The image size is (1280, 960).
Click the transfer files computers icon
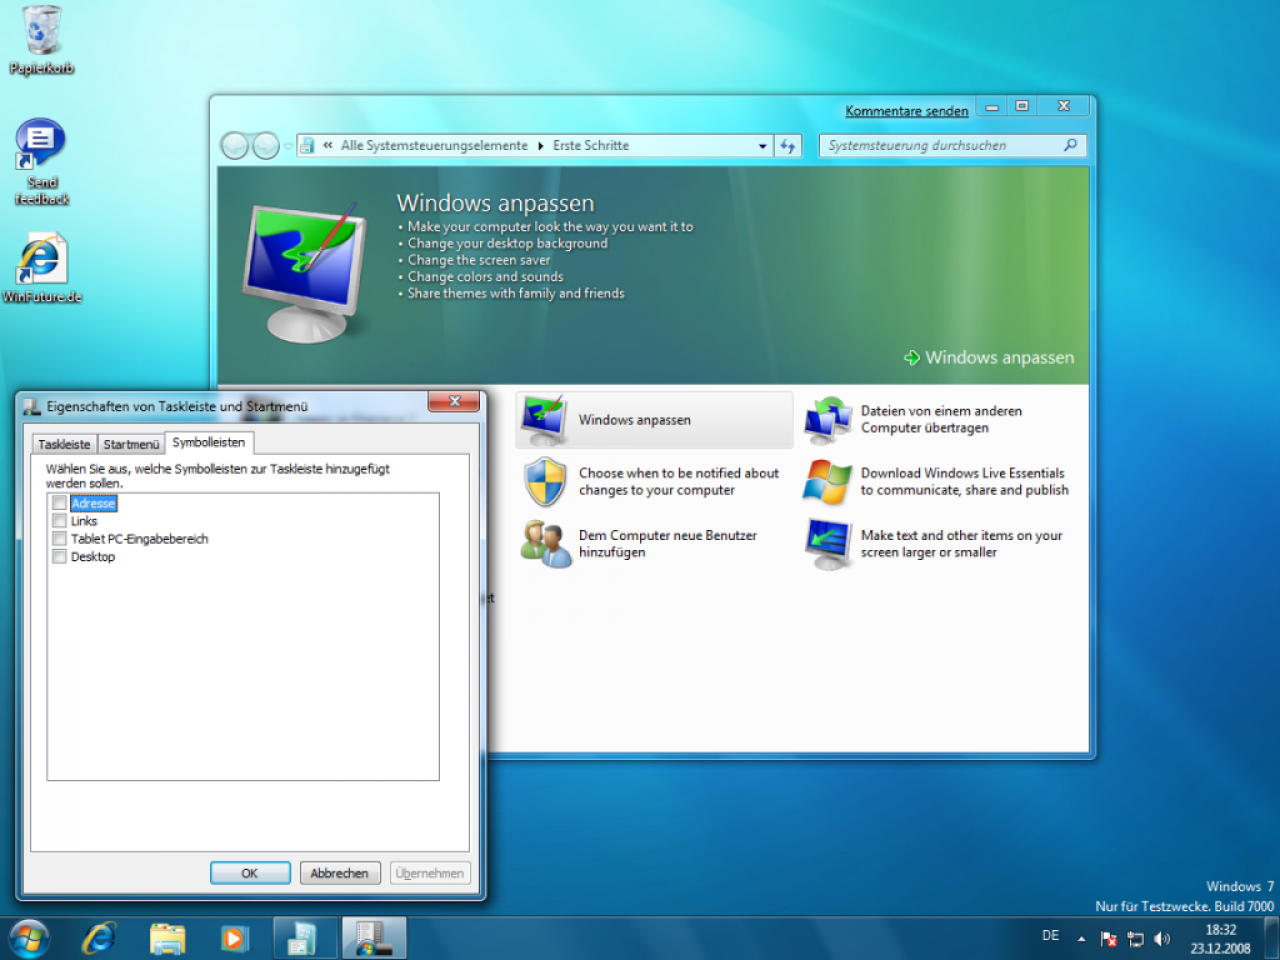827,420
